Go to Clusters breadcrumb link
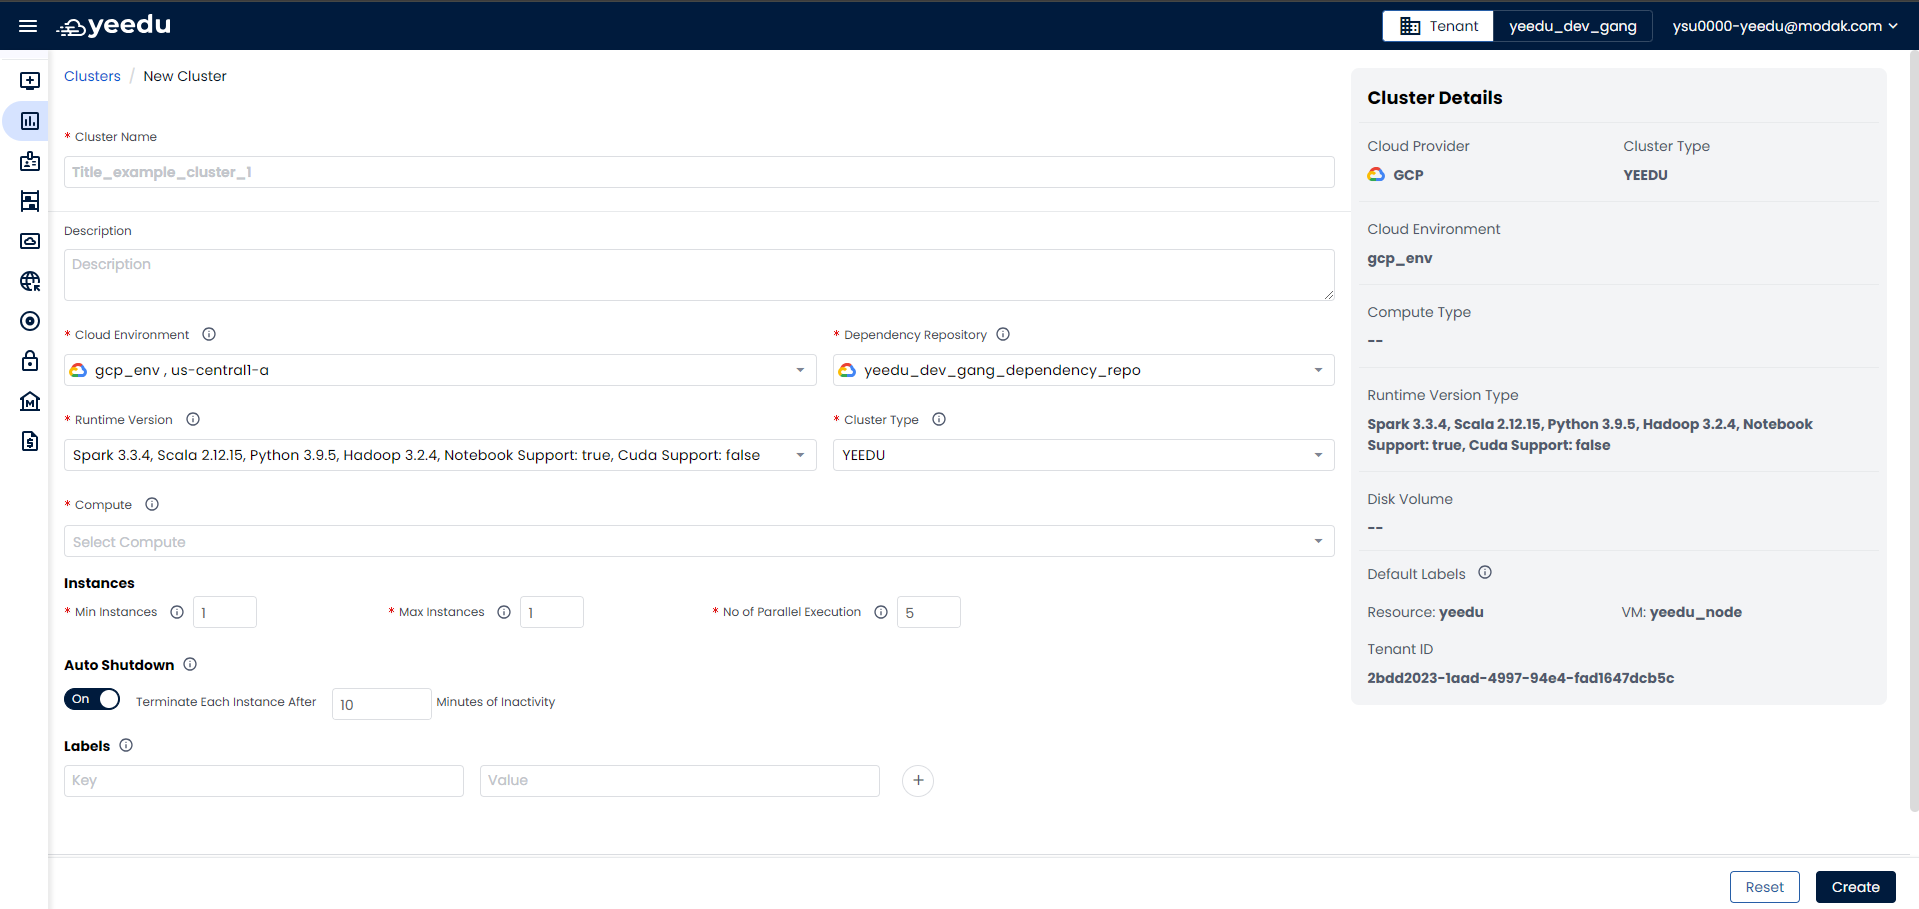 tap(92, 76)
